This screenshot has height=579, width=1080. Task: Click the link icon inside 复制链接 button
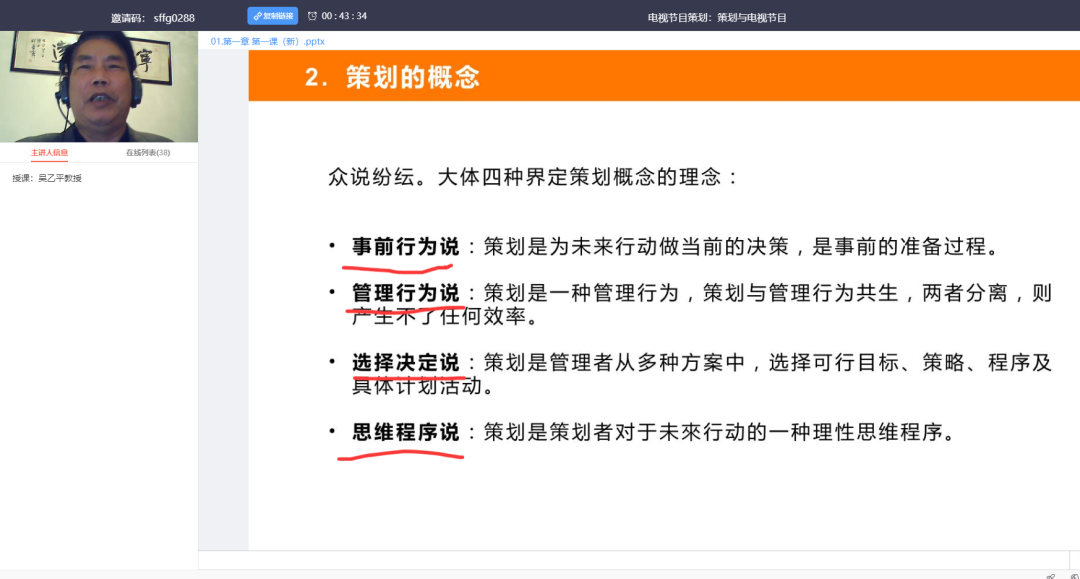pos(257,16)
